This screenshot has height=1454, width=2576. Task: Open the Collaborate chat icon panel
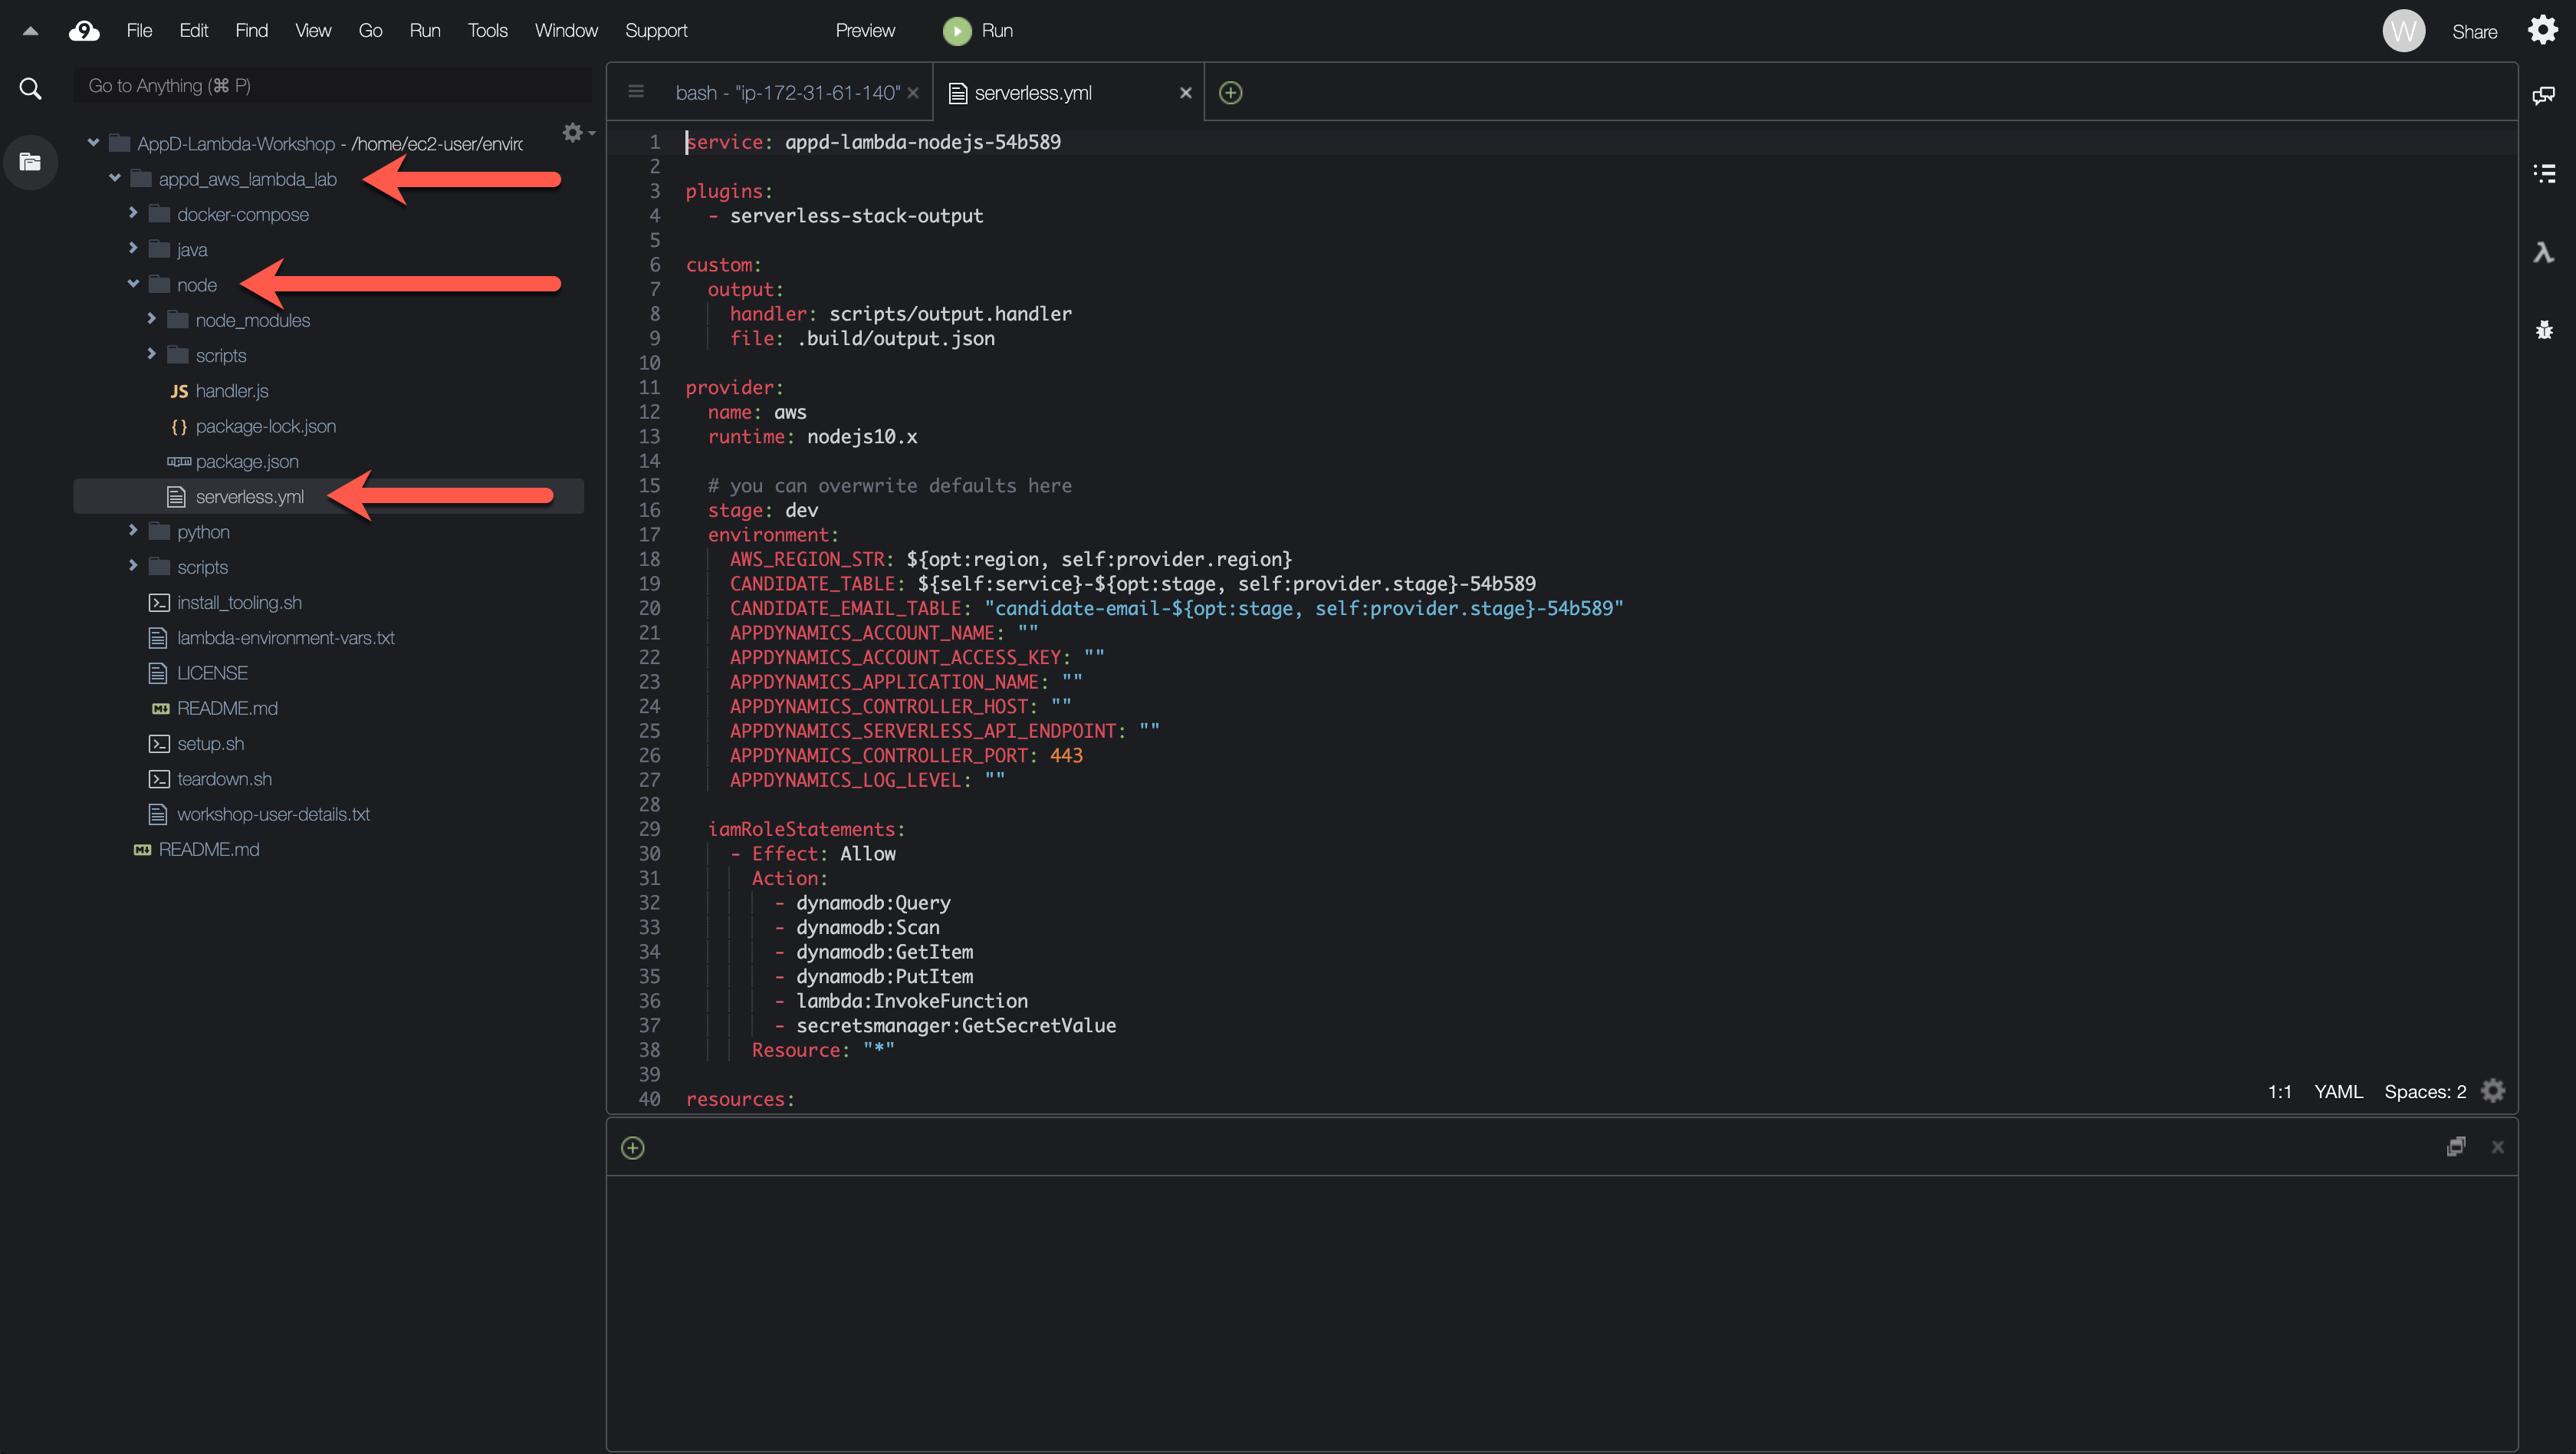click(2544, 95)
